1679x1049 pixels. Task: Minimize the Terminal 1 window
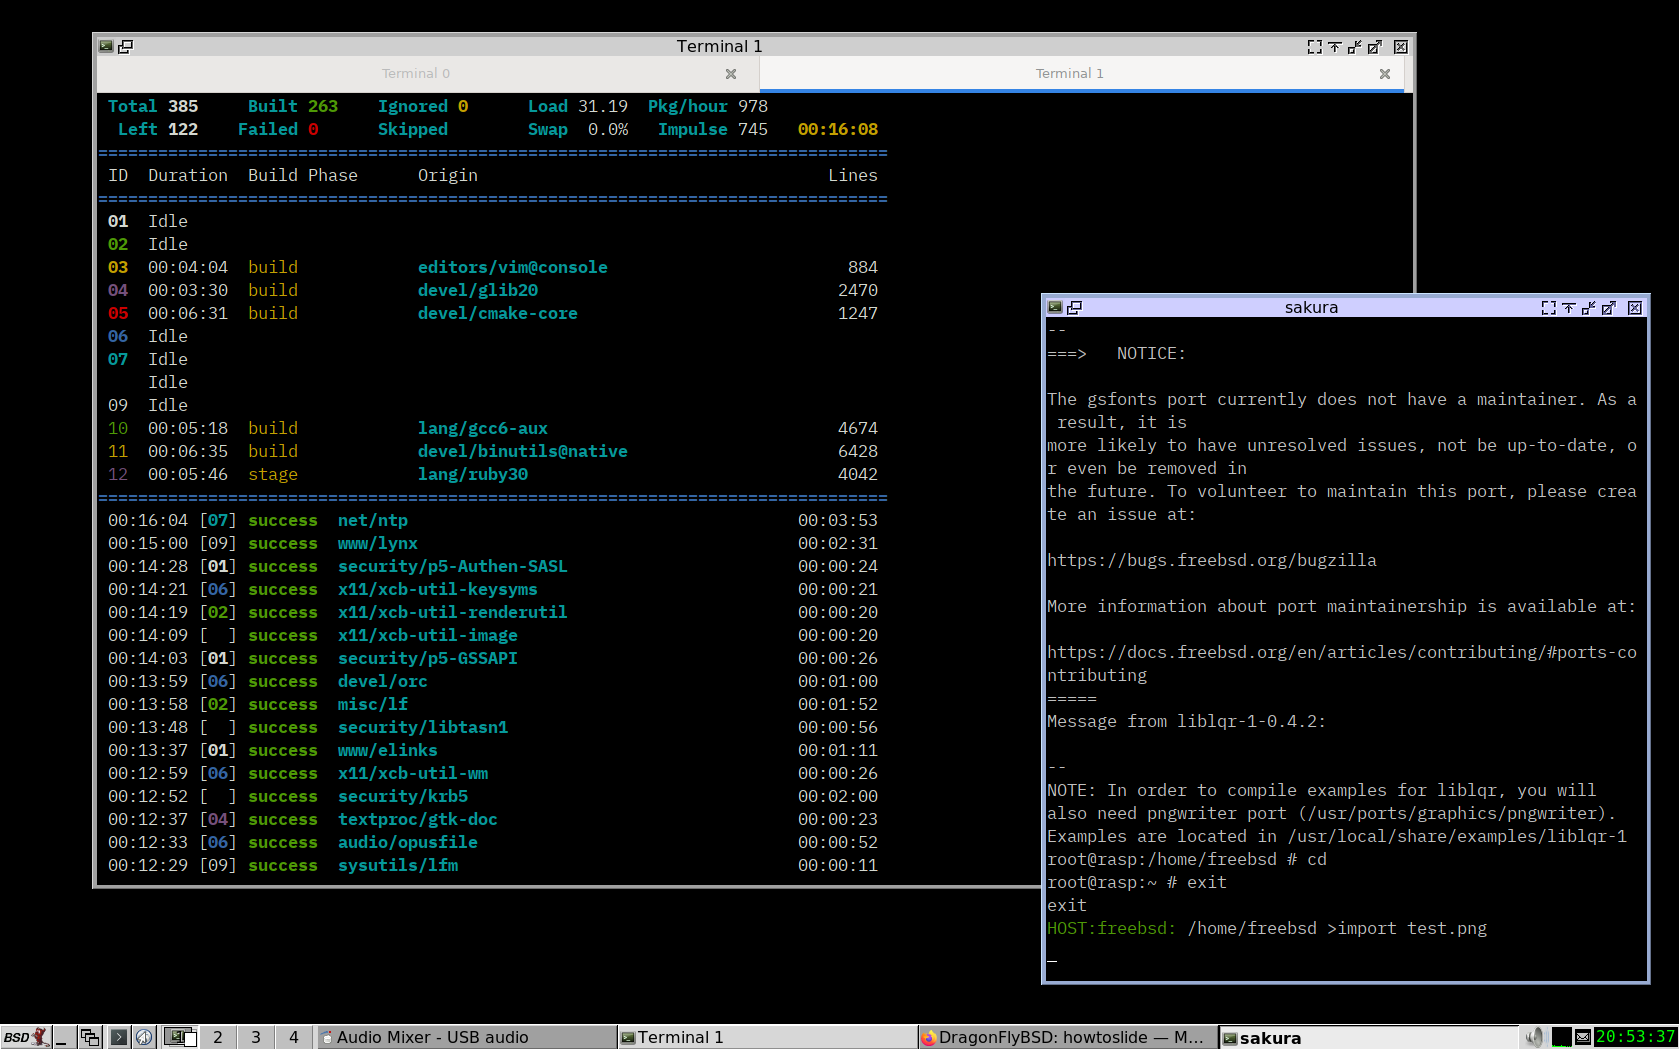coord(1355,46)
